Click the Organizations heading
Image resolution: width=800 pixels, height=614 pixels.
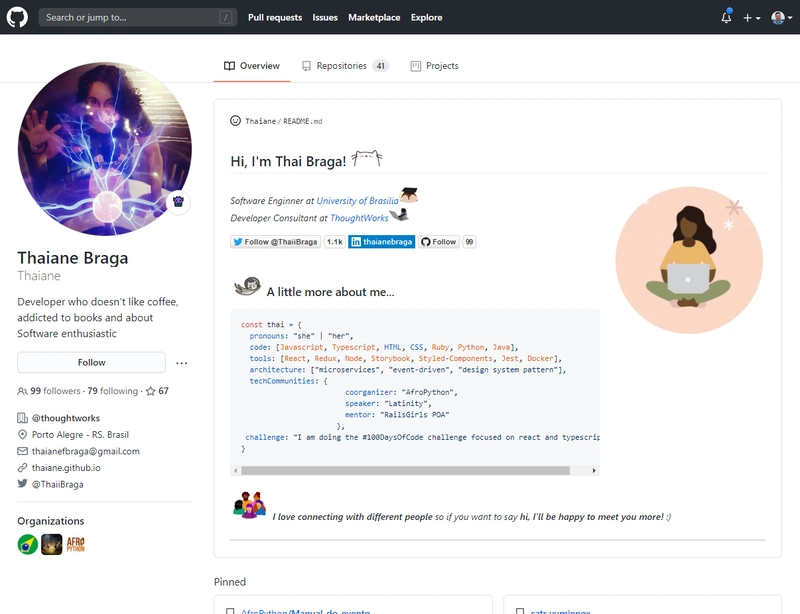pos(51,521)
